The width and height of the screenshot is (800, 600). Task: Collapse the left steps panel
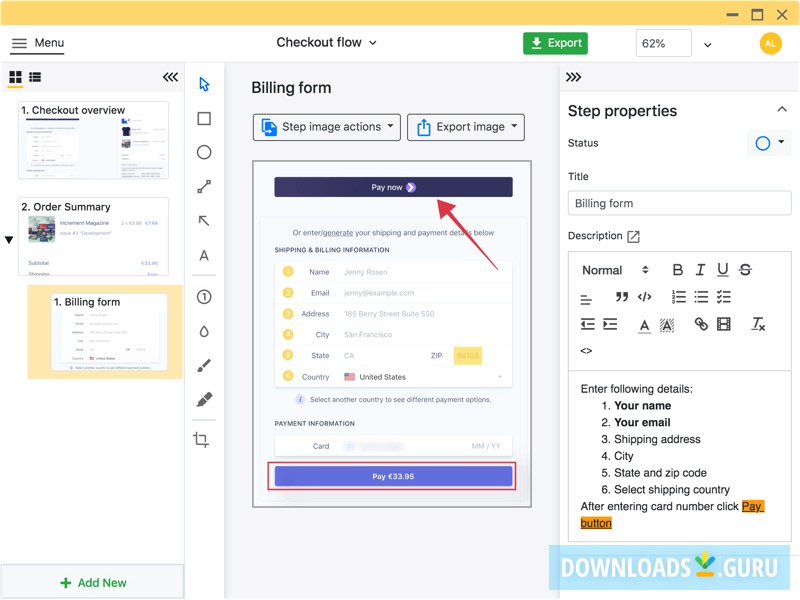click(x=170, y=77)
